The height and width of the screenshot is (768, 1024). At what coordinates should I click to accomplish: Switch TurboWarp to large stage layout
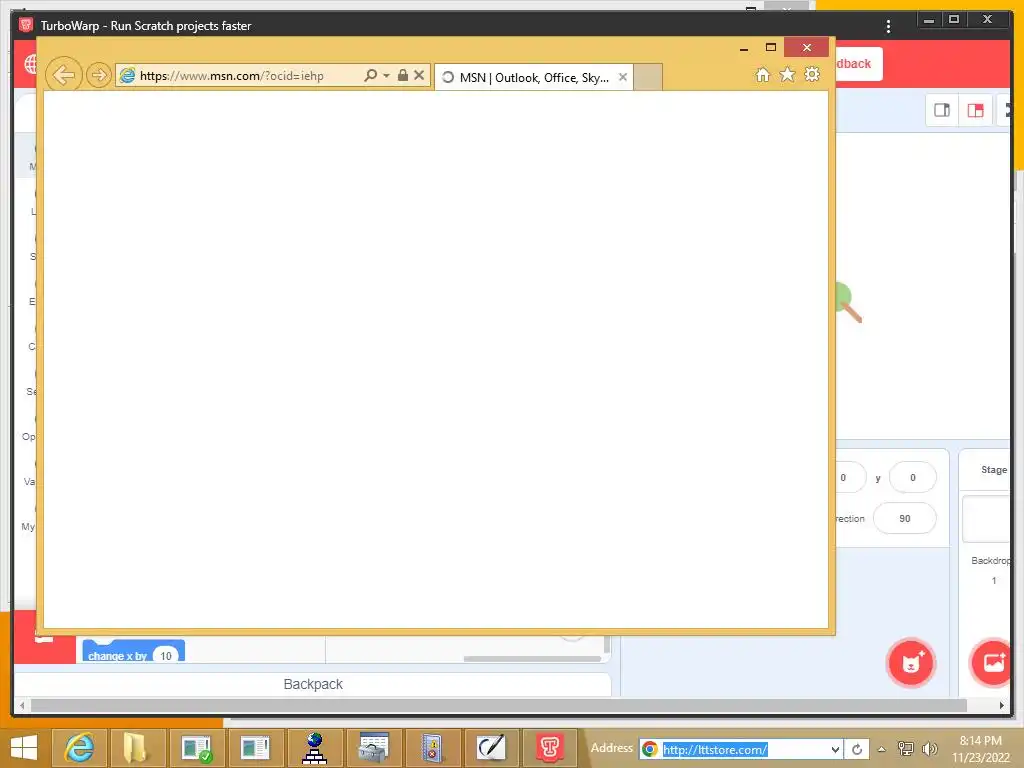(976, 110)
